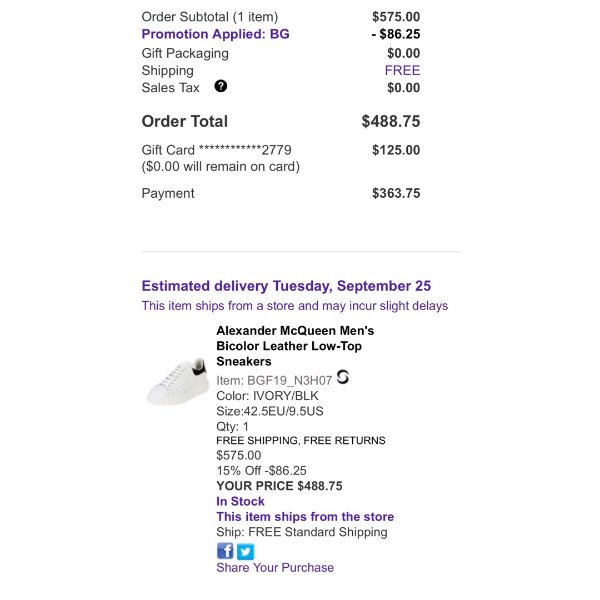This screenshot has height=600, width=600.
Task: Select the purple FREE shipping value
Action: (402, 70)
